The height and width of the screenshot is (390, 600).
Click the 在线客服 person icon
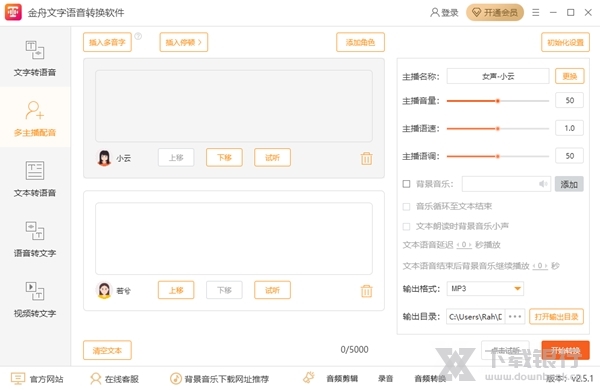coord(95,379)
